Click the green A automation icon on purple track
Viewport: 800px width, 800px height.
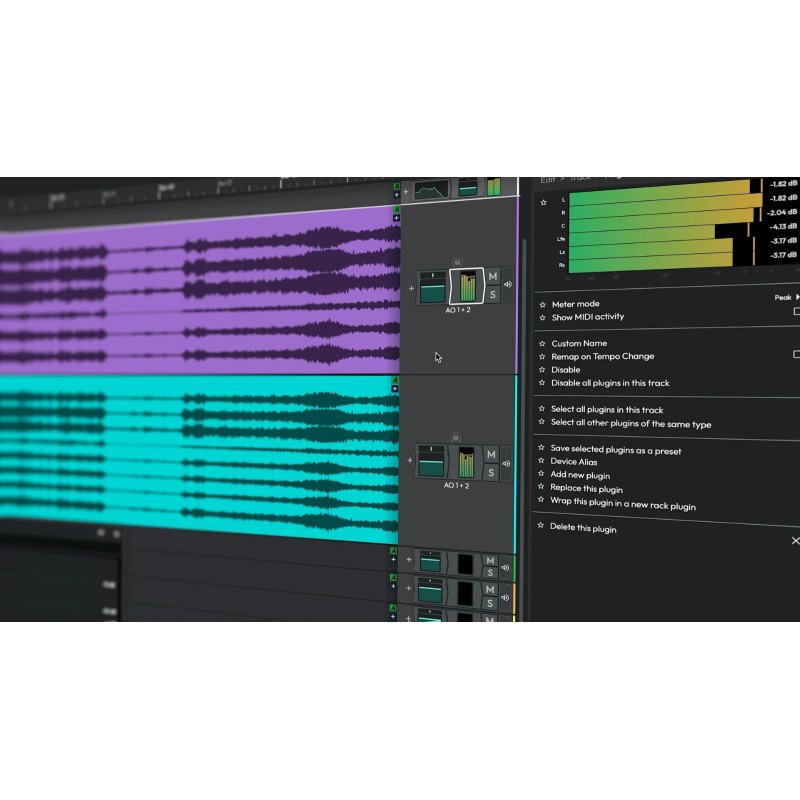coord(396,210)
